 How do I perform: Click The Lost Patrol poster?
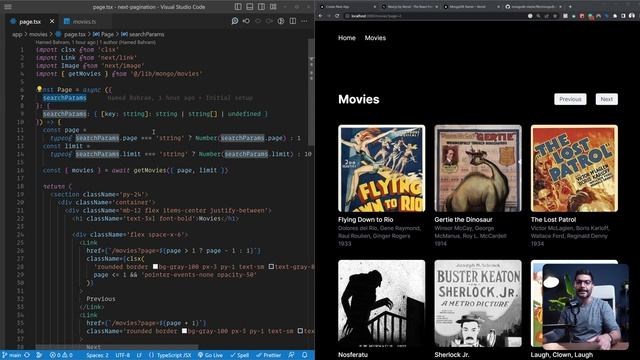click(574, 168)
